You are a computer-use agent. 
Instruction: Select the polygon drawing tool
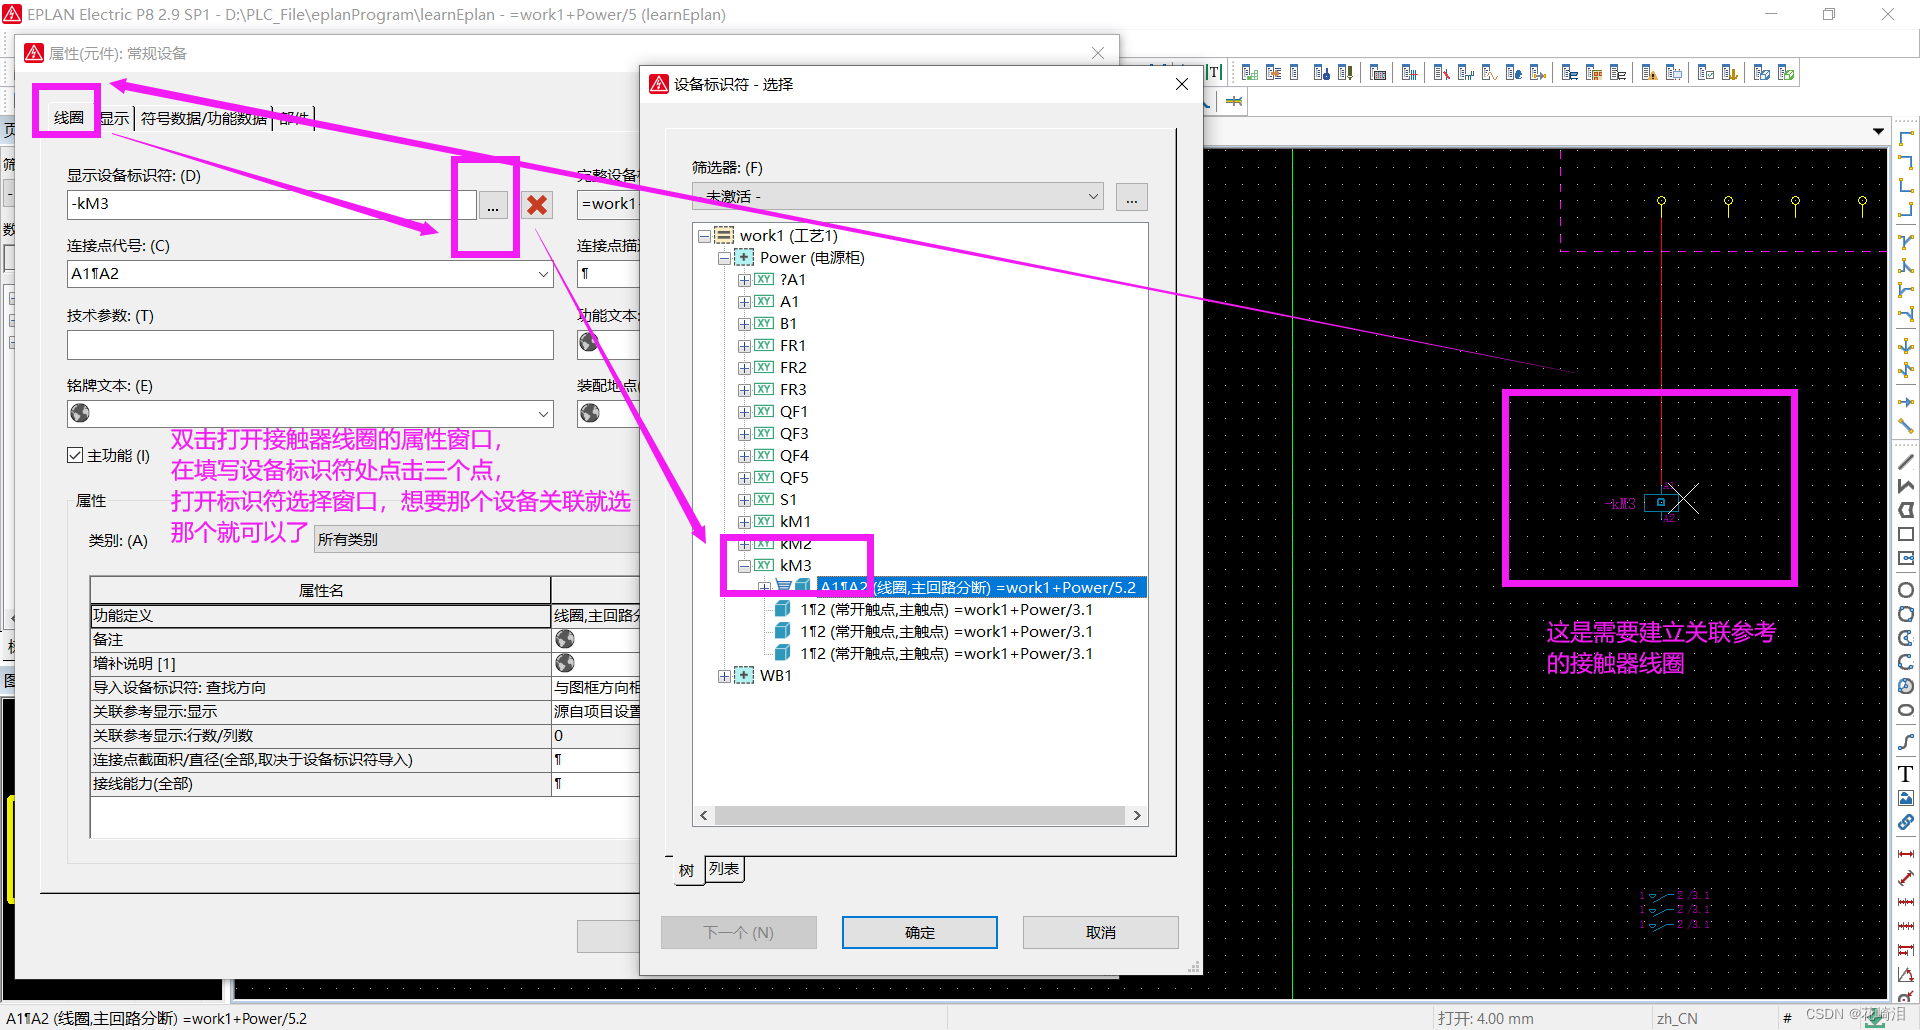click(1906, 509)
